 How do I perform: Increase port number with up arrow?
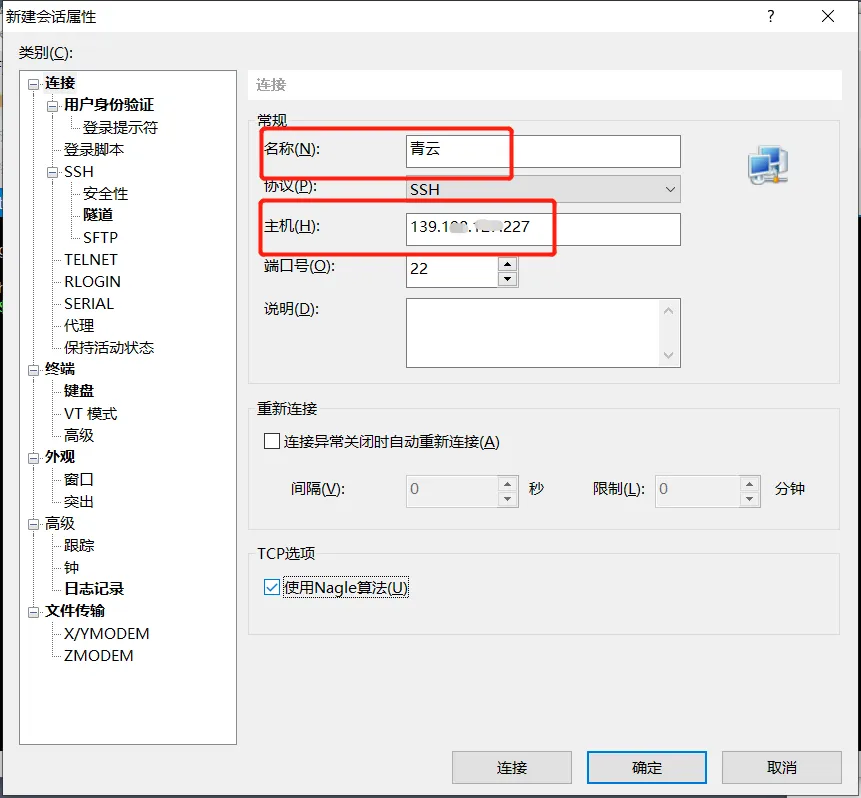(507, 264)
